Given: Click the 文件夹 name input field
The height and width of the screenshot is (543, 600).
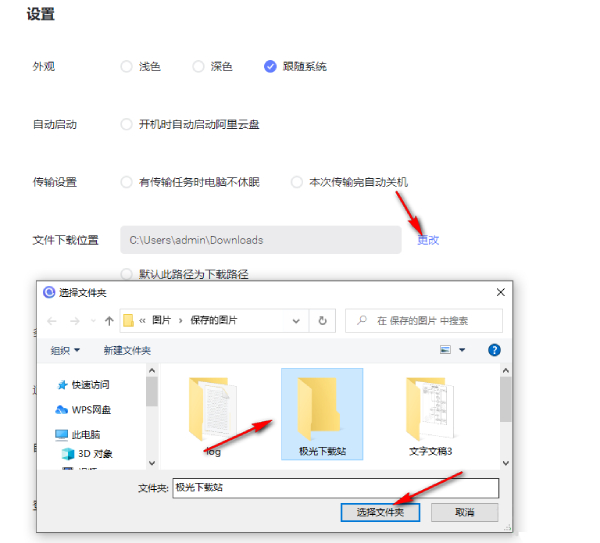Looking at the screenshot, I should point(333,488).
